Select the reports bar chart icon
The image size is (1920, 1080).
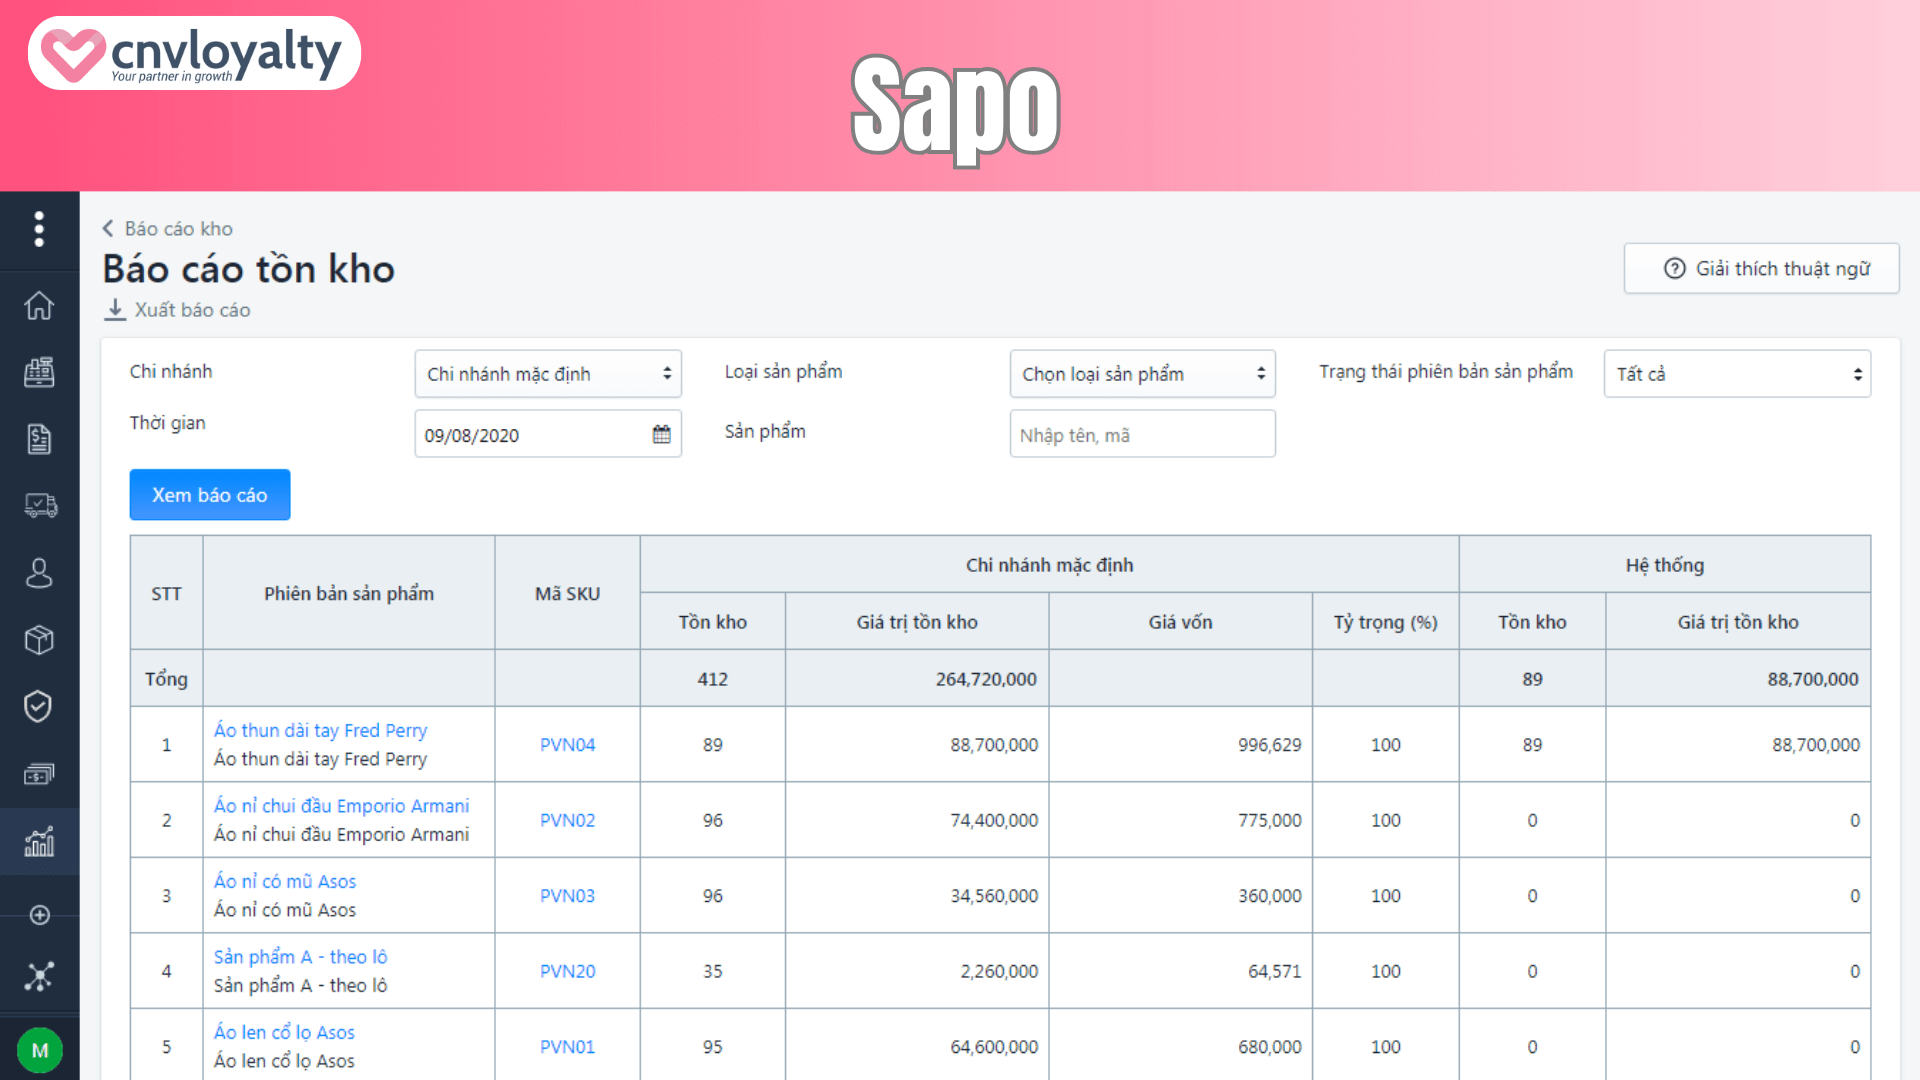pos(40,841)
